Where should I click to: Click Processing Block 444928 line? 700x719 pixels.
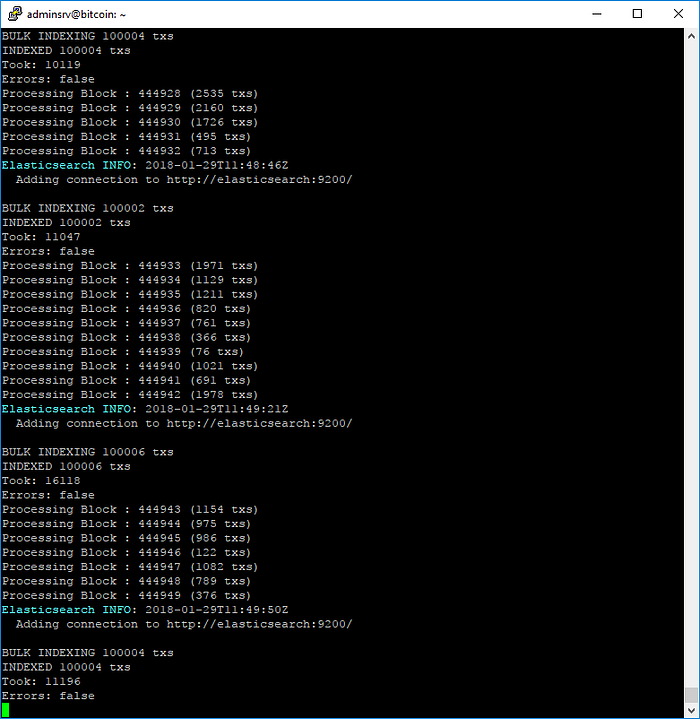point(130,94)
